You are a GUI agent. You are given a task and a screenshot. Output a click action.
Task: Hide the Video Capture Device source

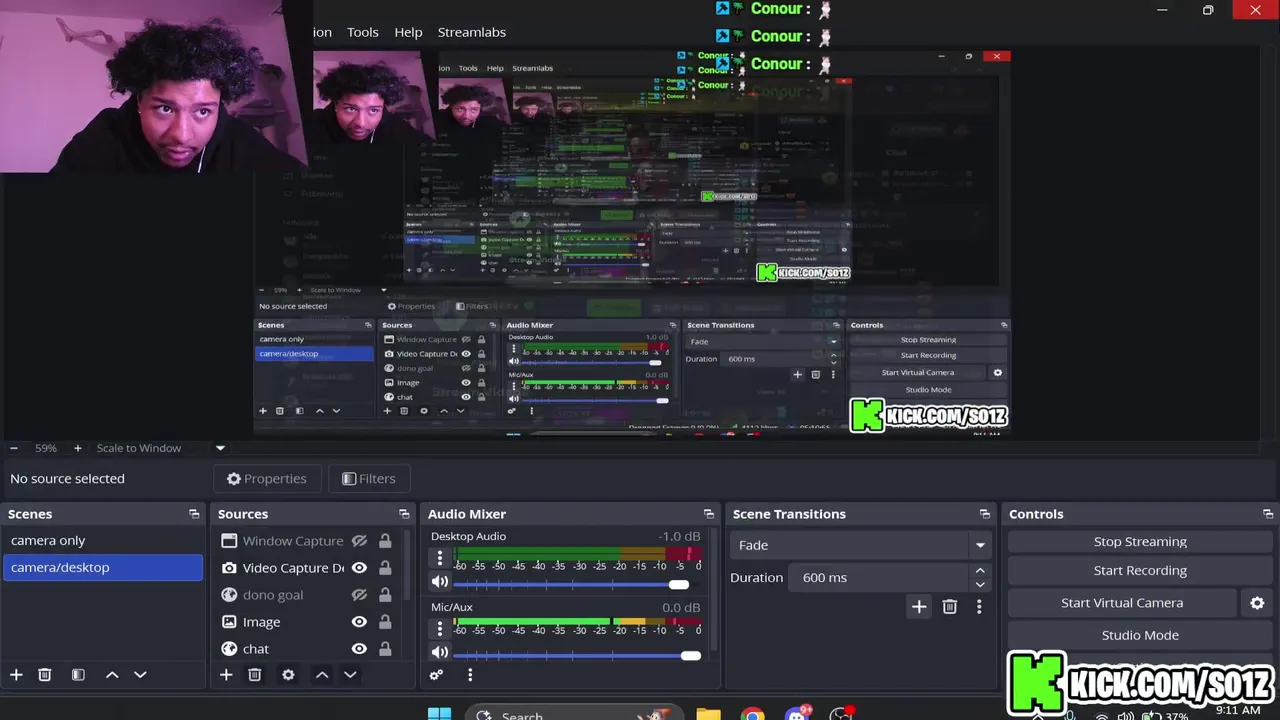pyautogui.click(x=359, y=568)
